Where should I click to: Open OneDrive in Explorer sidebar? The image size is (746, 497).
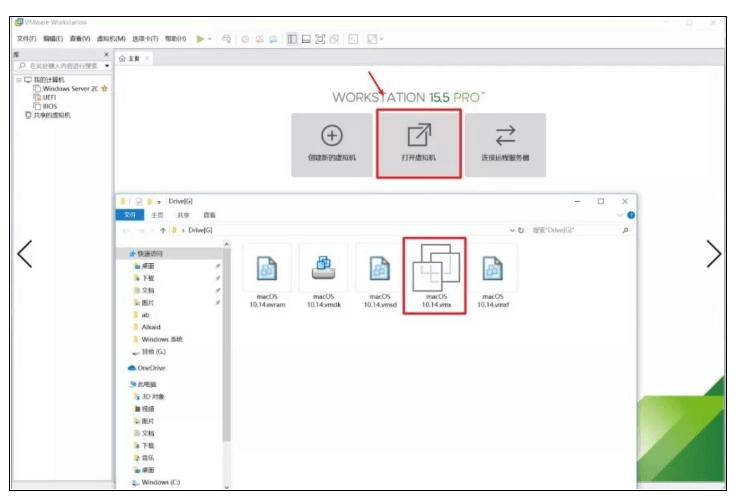coord(150,368)
